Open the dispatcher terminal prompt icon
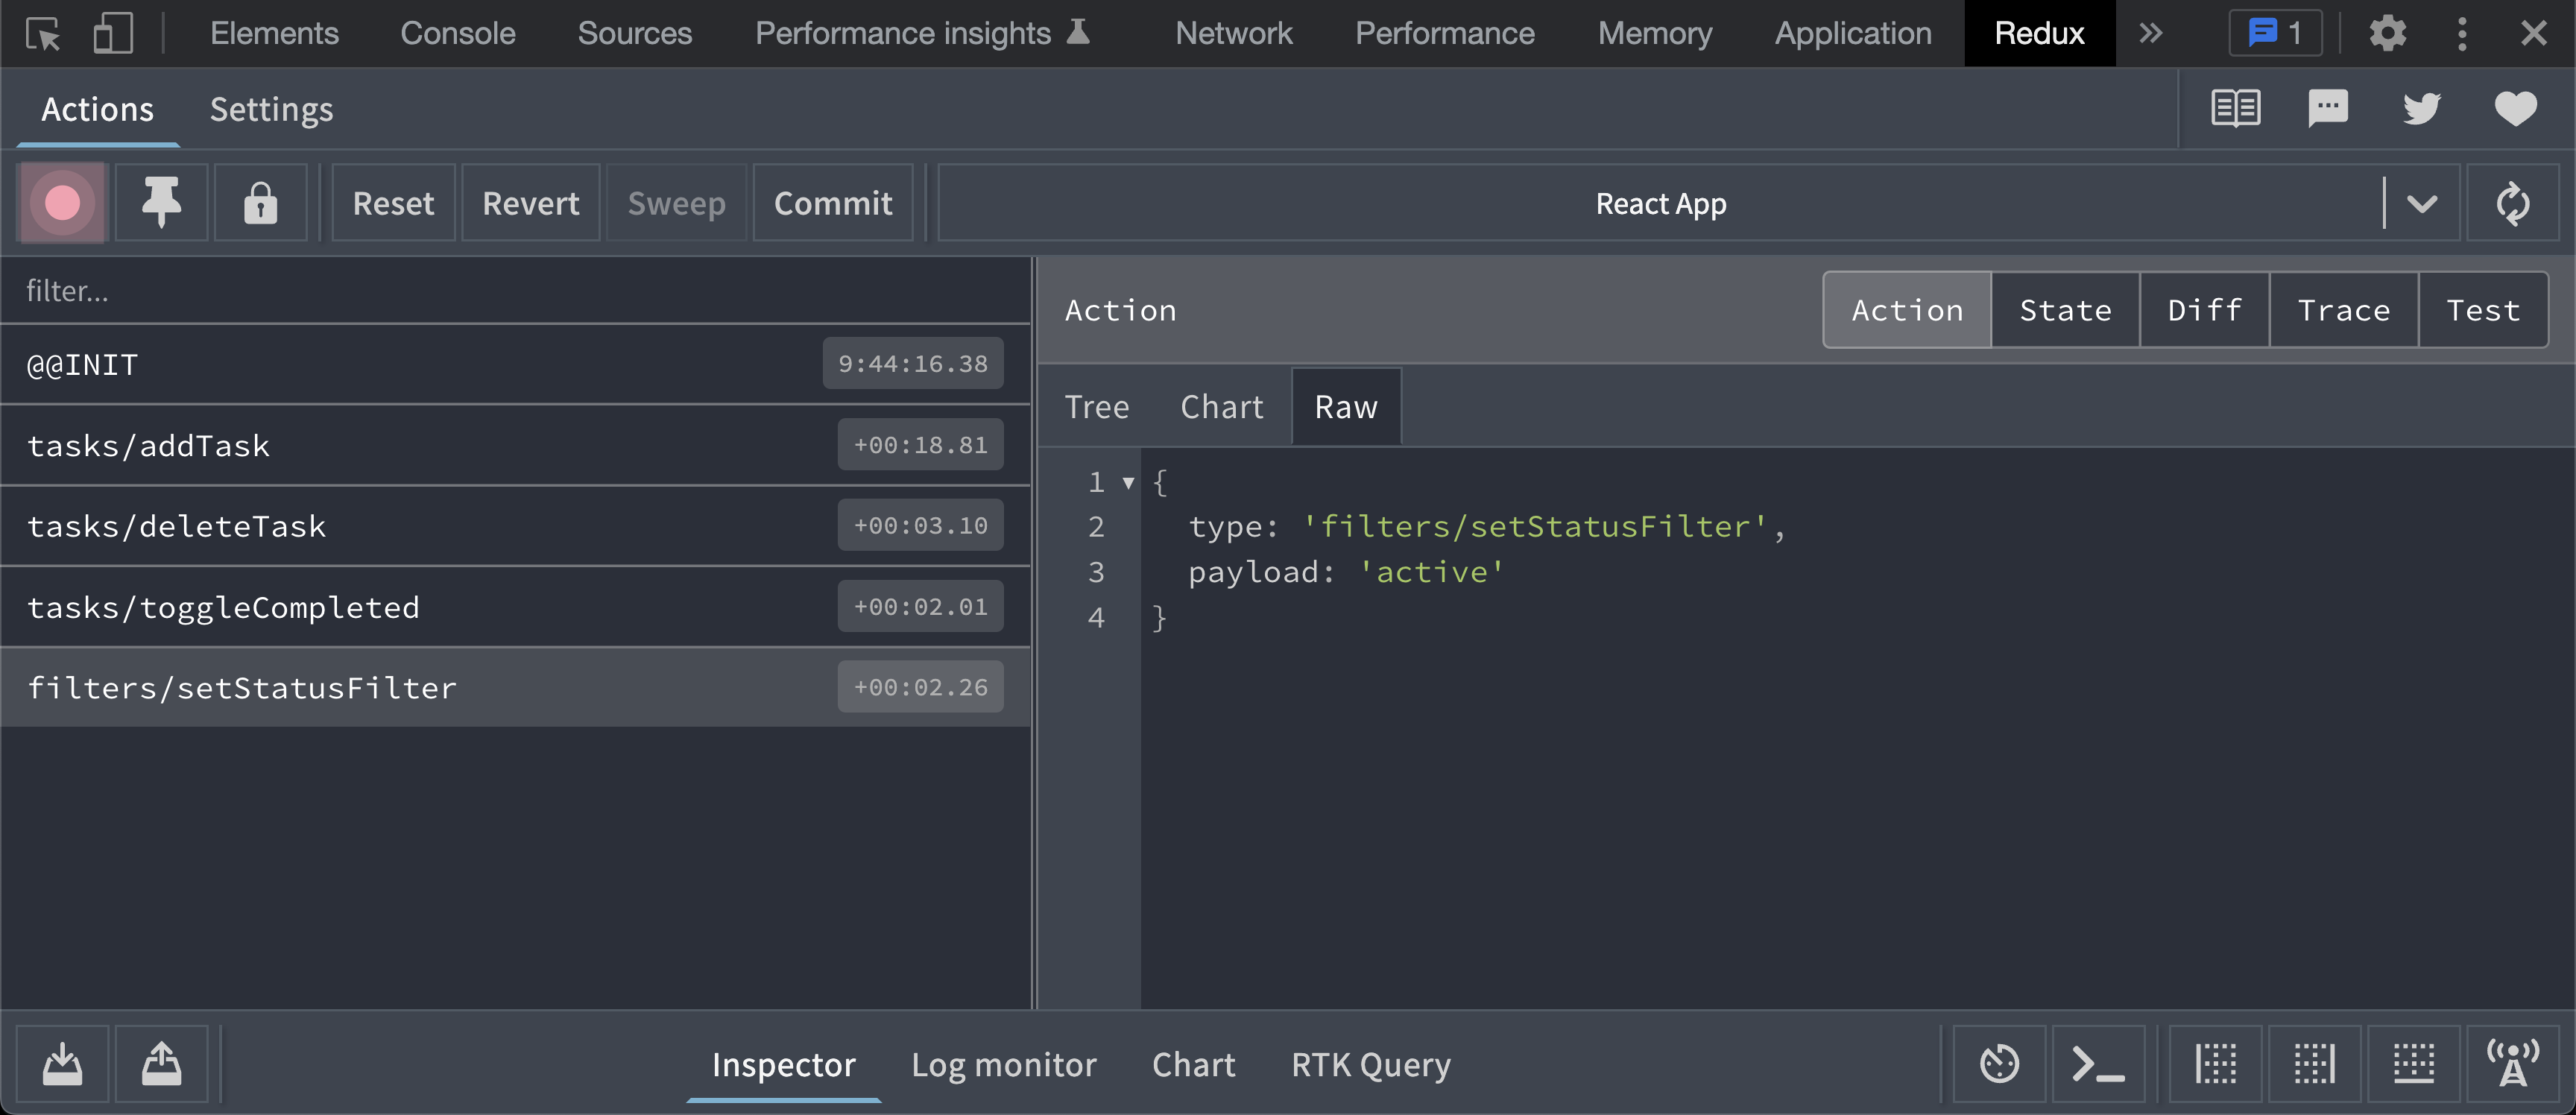 [x=2097, y=1064]
